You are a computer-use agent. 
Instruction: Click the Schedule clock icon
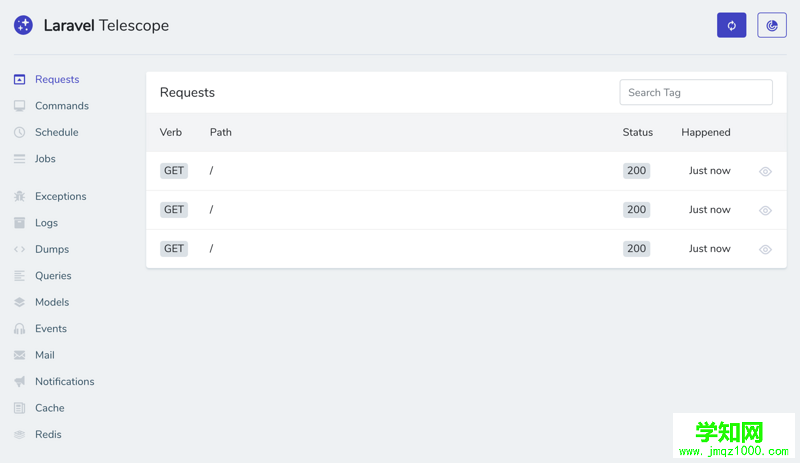point(19,132)
